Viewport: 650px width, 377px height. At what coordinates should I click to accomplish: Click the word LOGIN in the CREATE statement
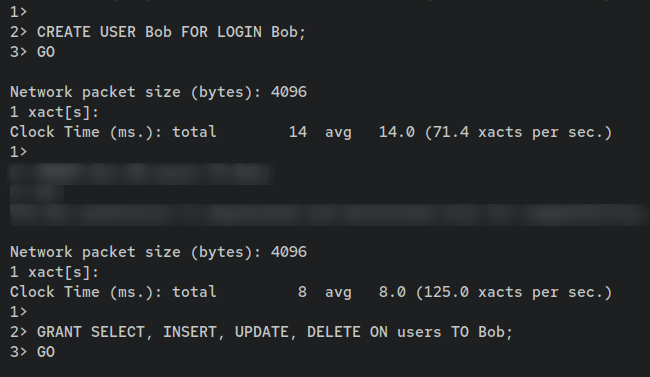pyautogui.click(x=239, y=32)
